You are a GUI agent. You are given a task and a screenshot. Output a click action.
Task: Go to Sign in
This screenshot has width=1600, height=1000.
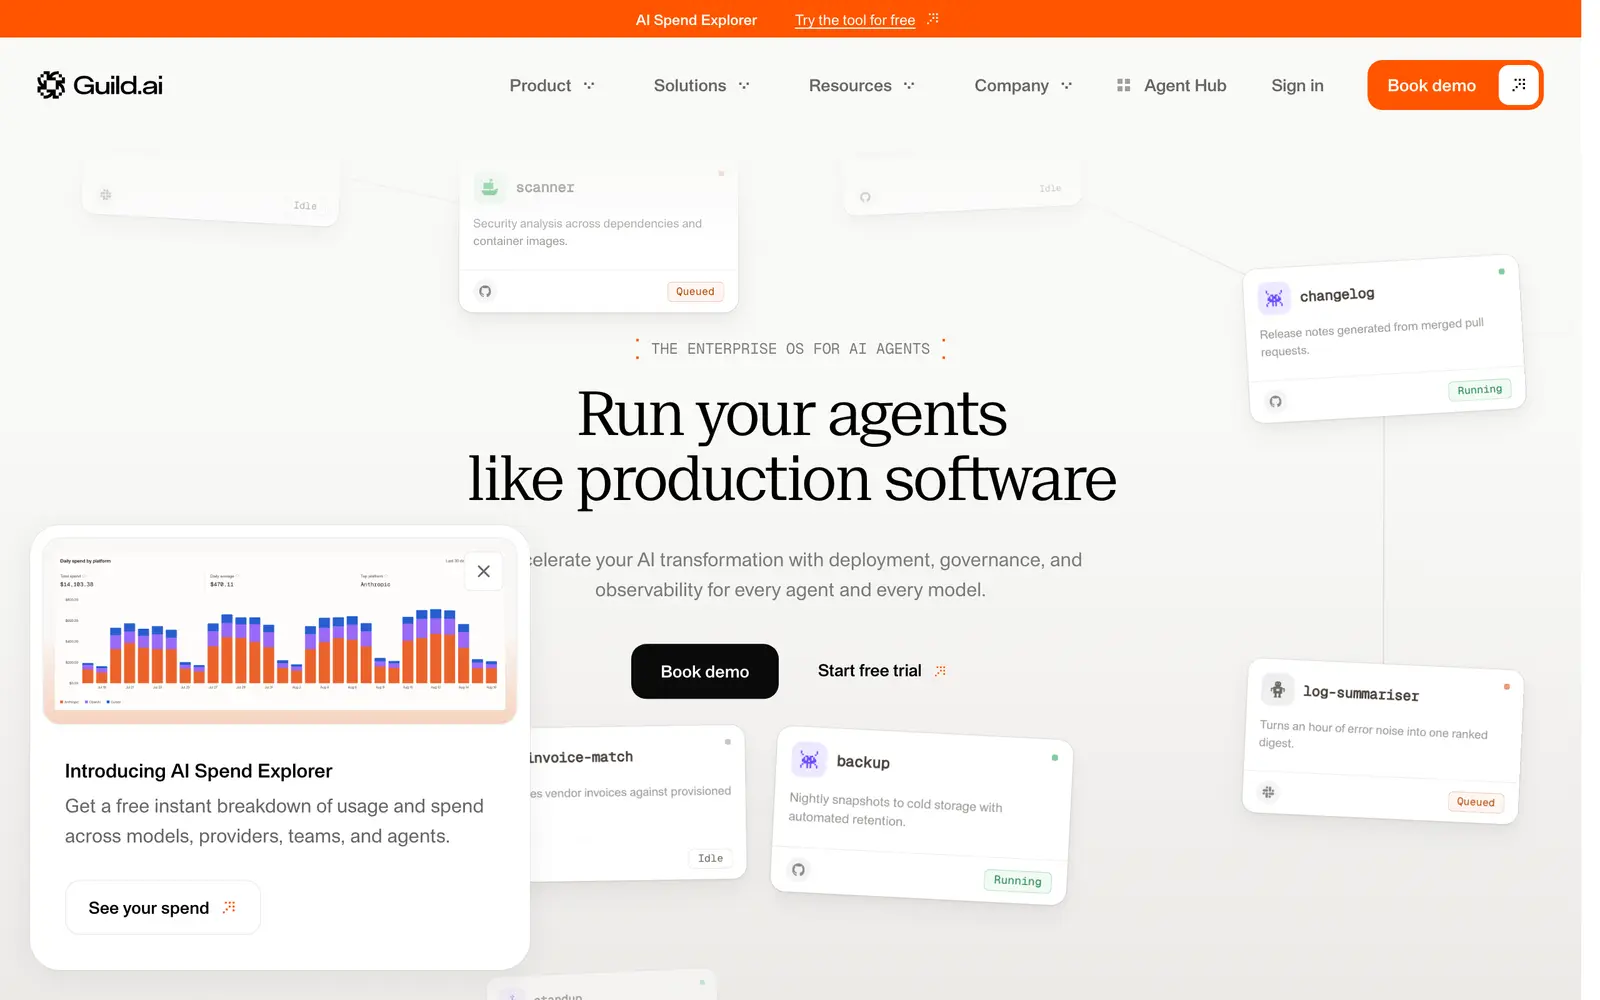[x=1297, y=86]
